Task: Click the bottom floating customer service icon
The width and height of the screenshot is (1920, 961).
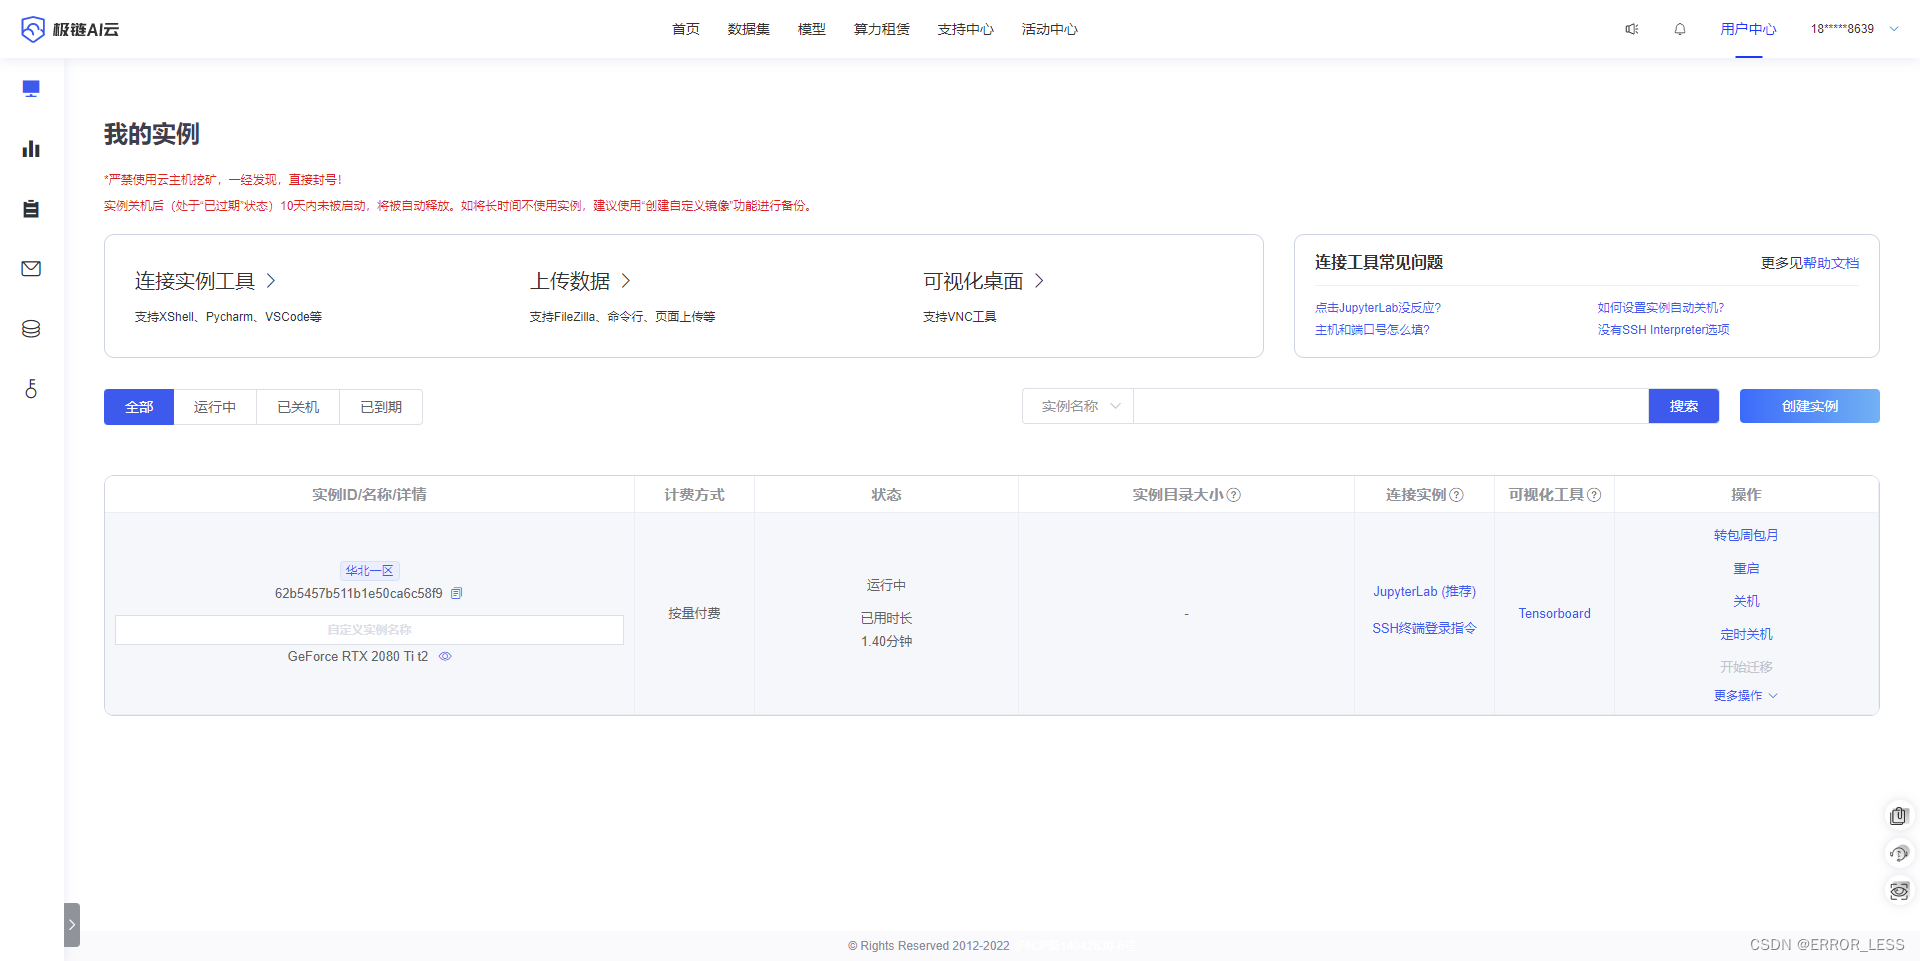Action: tap(1899, 891)
